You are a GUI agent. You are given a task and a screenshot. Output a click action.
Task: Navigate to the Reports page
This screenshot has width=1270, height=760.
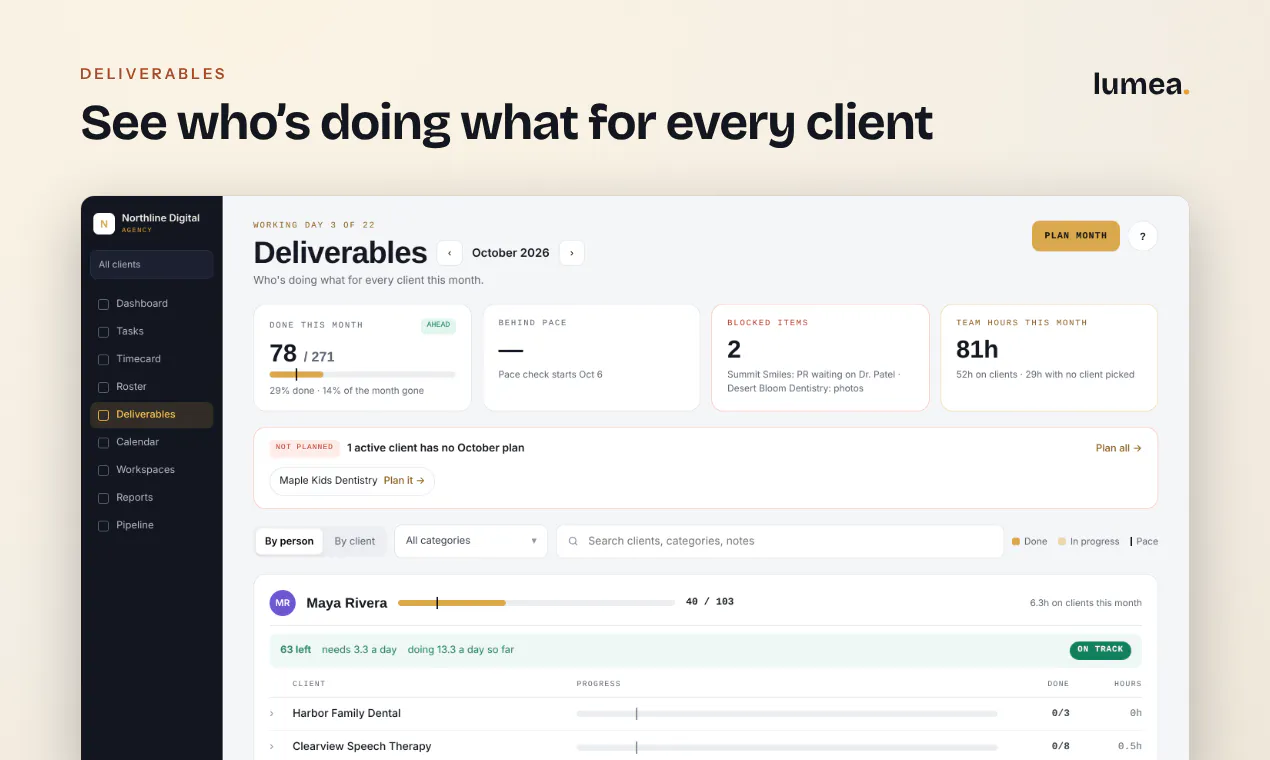click(151, 498)
